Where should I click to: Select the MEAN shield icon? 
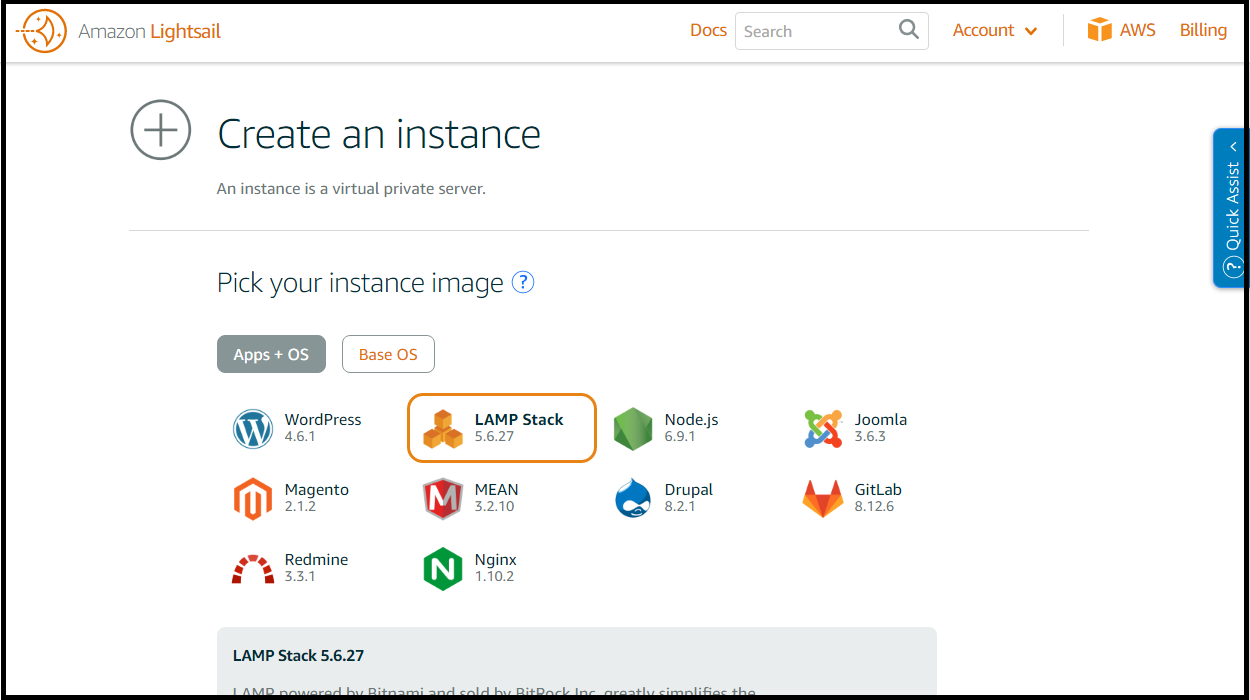[x=443, y=498]
